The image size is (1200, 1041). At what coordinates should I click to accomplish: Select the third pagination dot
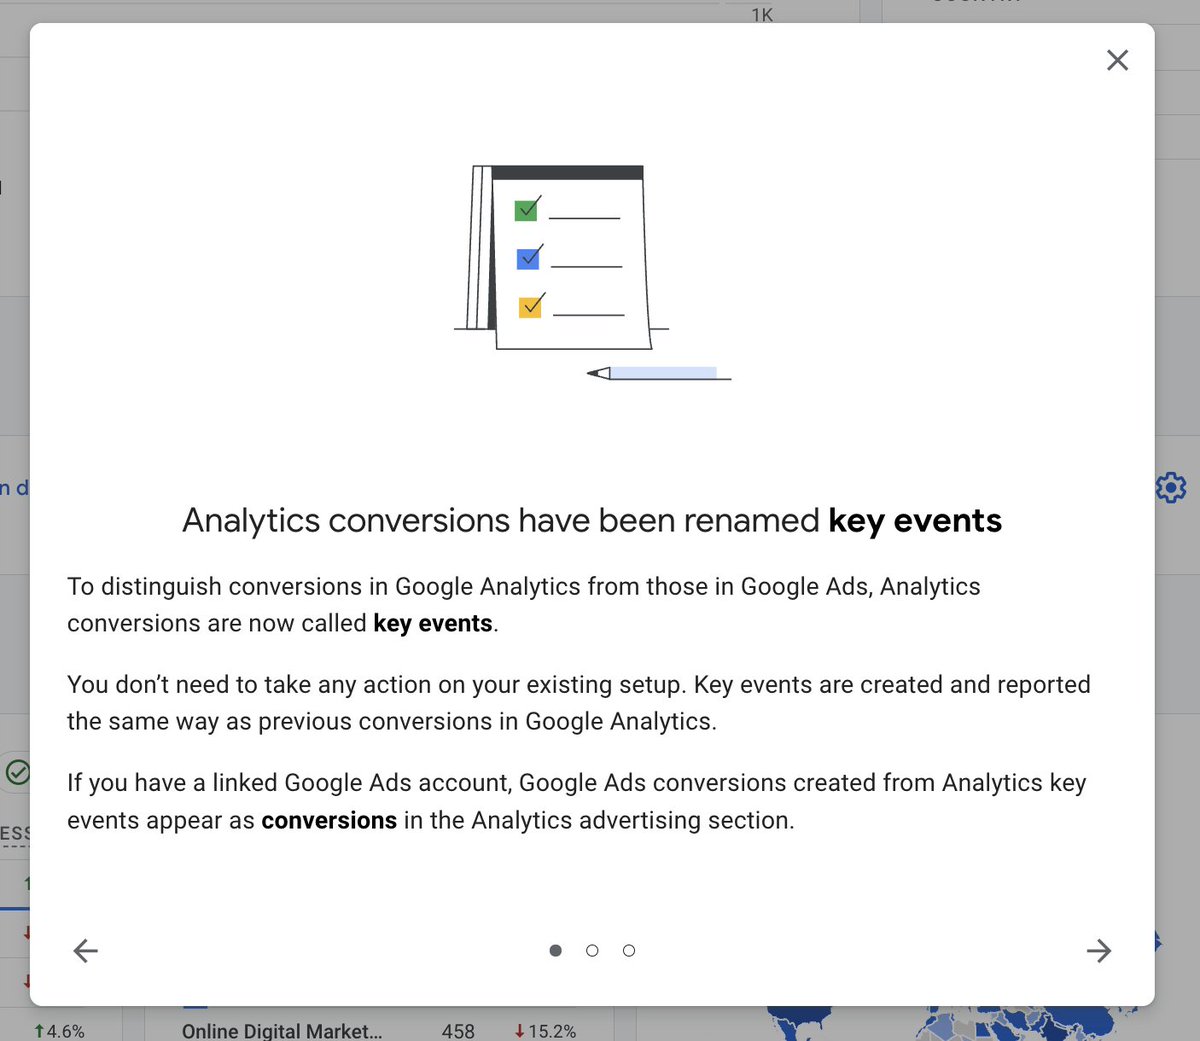(x=629, y=950)
